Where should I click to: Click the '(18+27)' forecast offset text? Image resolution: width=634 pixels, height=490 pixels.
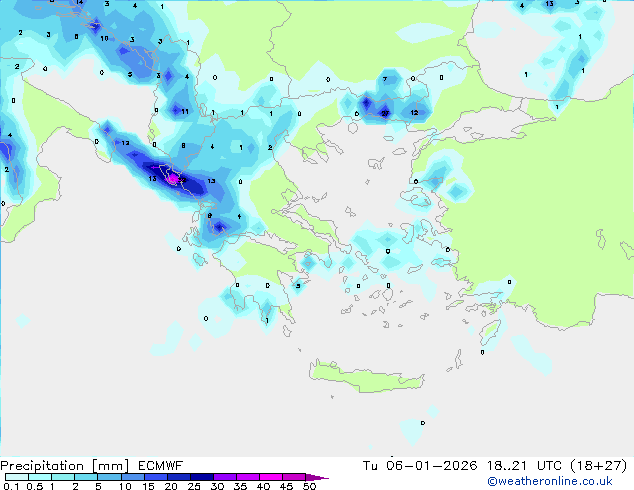pos(598,466)
